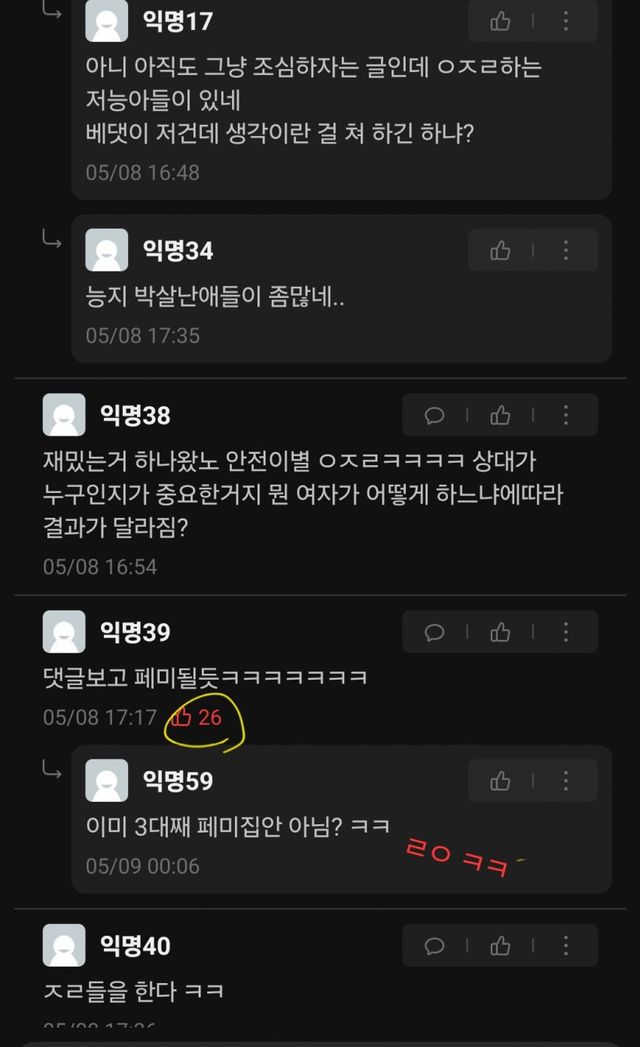Like the reply from 익명34
This screenshot has width=640, height=1047.
[x=500, y=250]
